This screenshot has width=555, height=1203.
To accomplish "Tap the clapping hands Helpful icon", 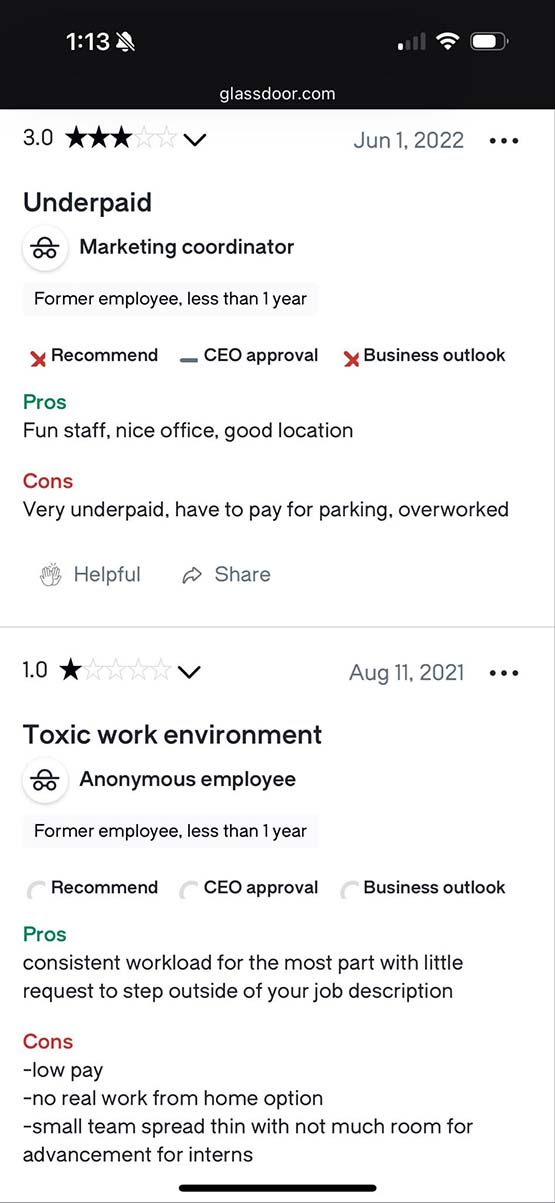I will [x=50, y=575].
